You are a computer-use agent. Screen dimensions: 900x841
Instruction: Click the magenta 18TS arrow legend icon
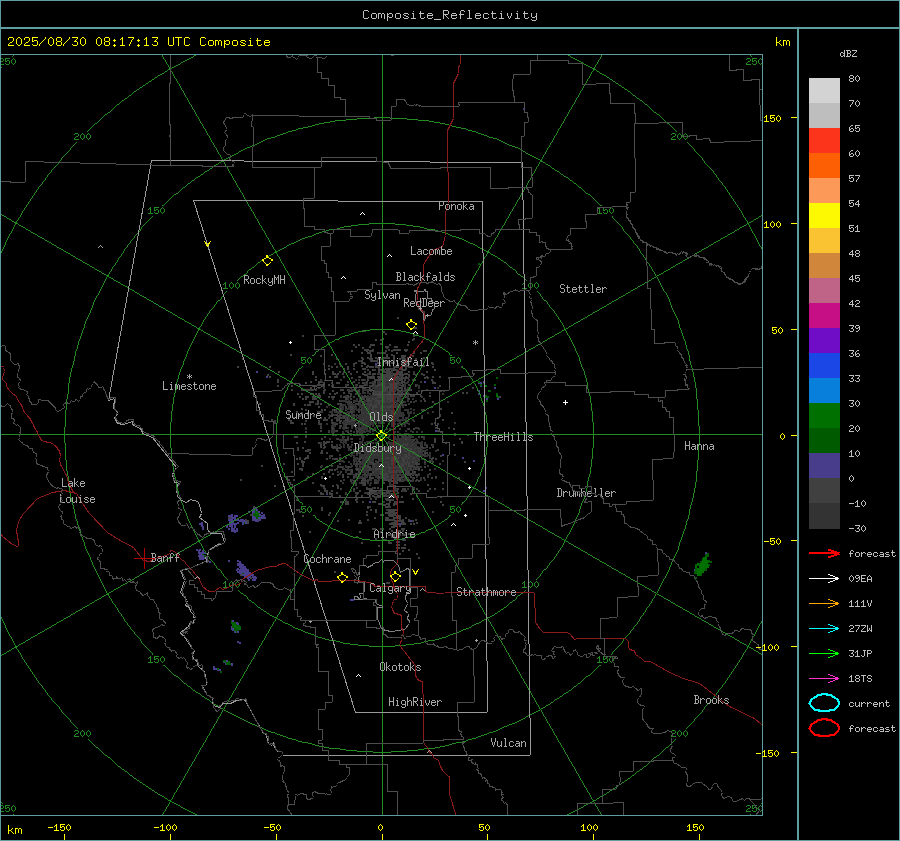click(x=824, y=679)
